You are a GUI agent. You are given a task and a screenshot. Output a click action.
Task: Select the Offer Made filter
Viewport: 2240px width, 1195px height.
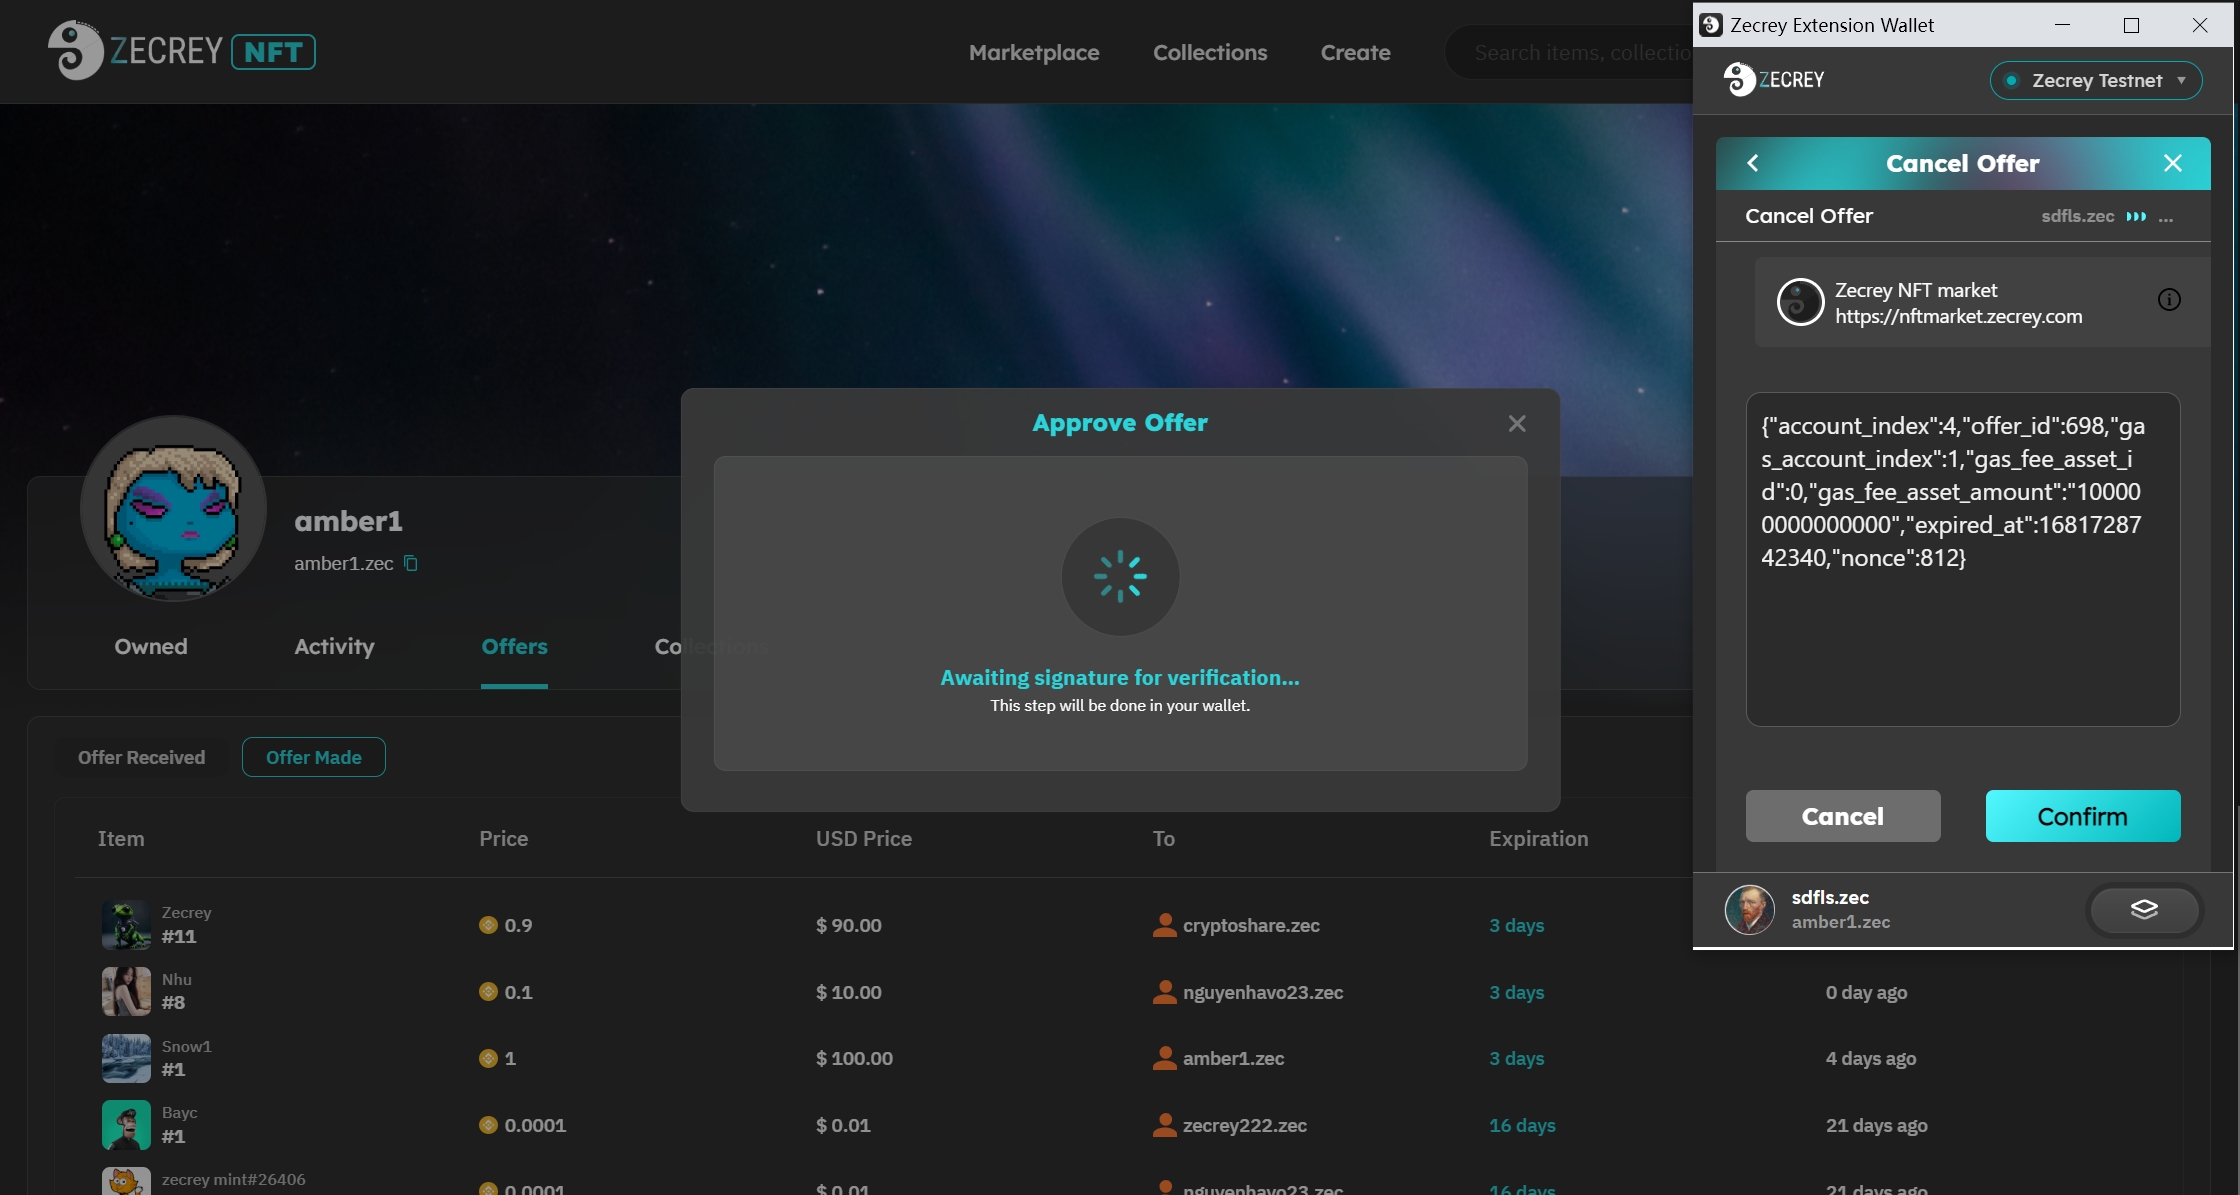tap(313, 757)
